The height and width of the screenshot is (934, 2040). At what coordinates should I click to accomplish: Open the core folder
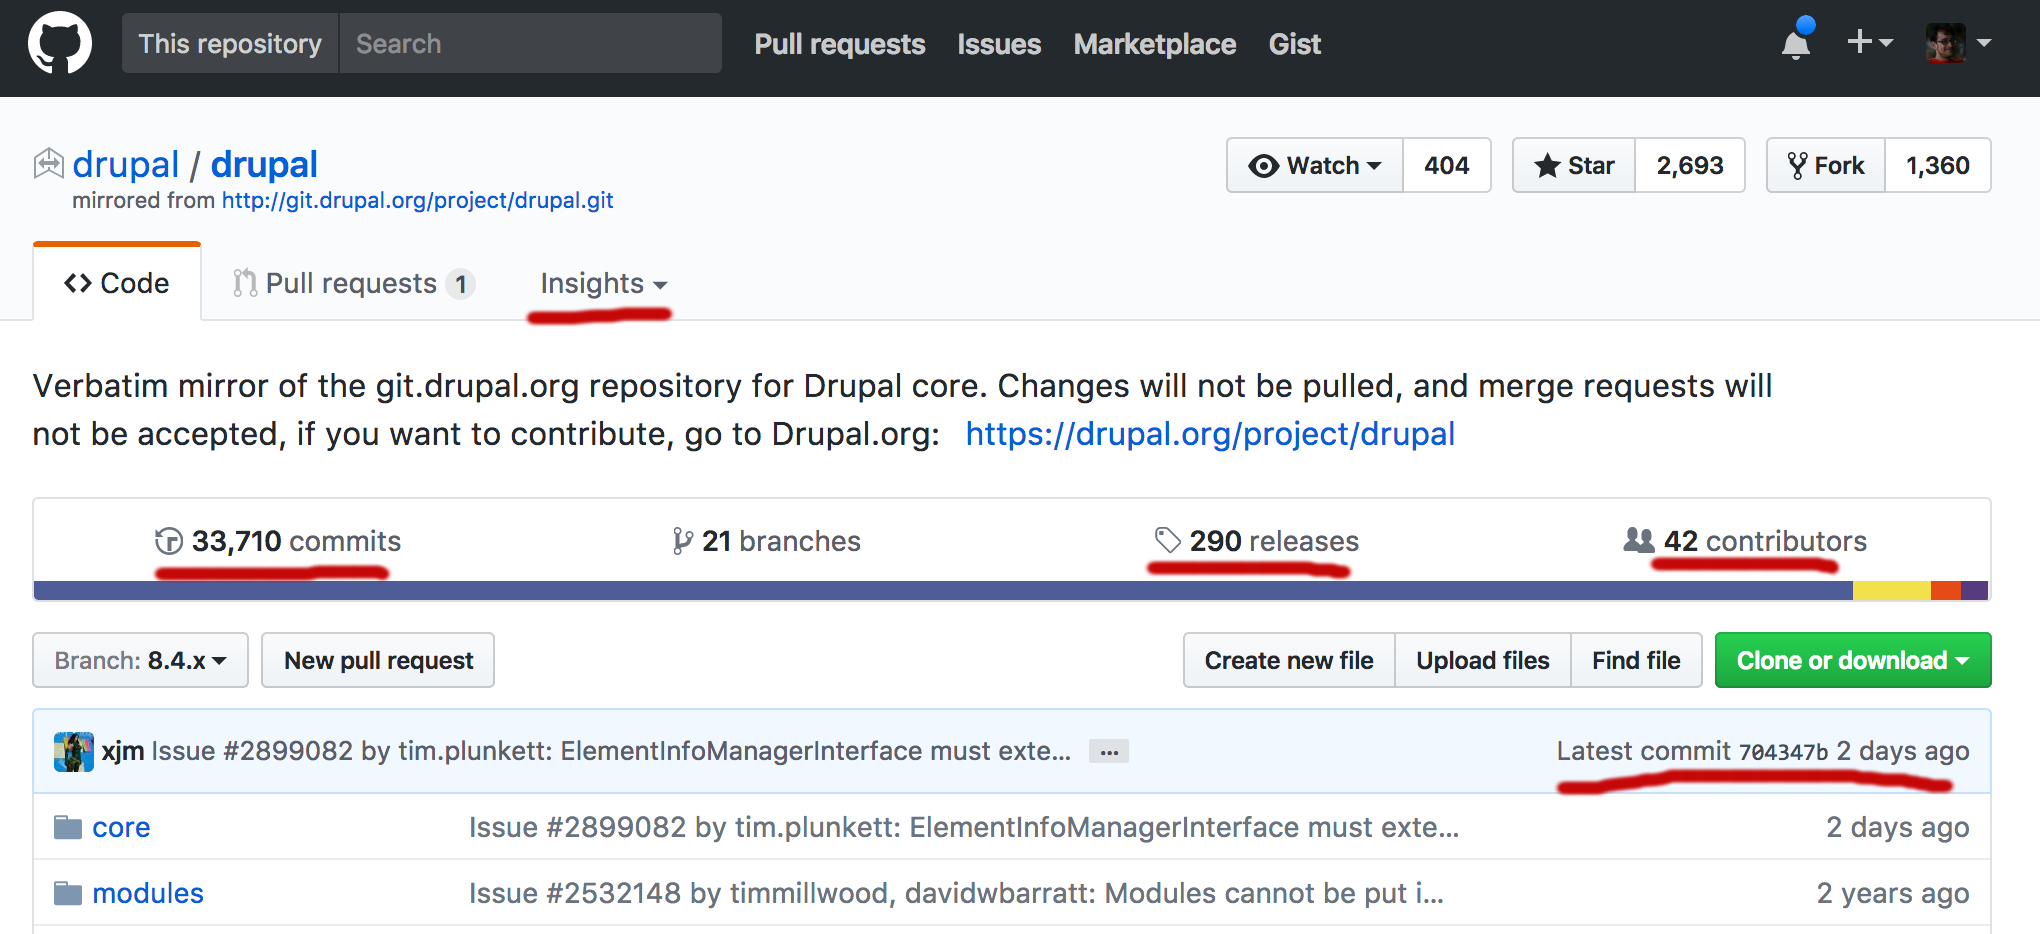(x=121, y=827)
